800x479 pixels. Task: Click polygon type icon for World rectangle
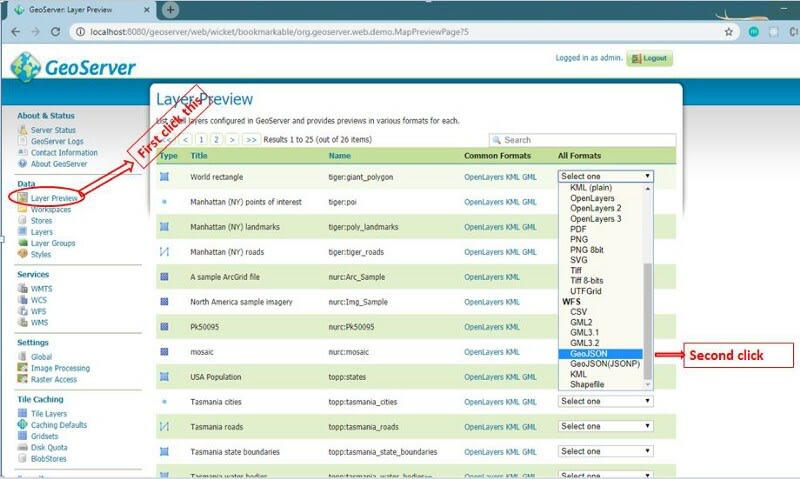164,177
